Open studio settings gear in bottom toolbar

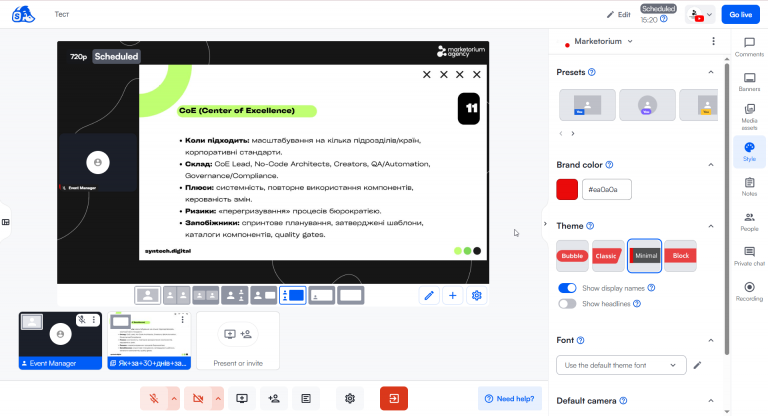[350, 398]
